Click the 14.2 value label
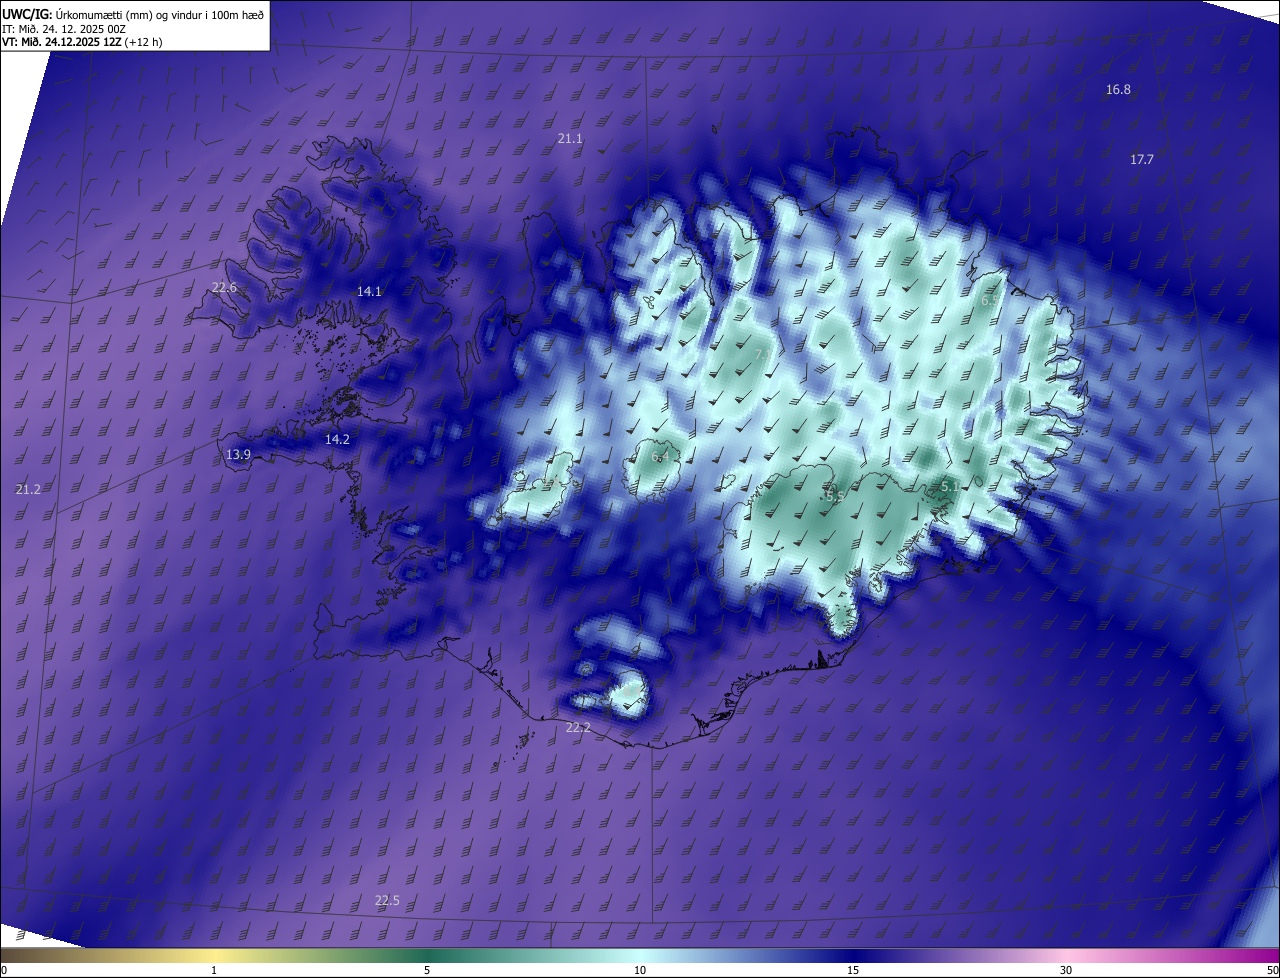Image resolution: width=1280 pixels, height=978 pixels. [337, 440]
